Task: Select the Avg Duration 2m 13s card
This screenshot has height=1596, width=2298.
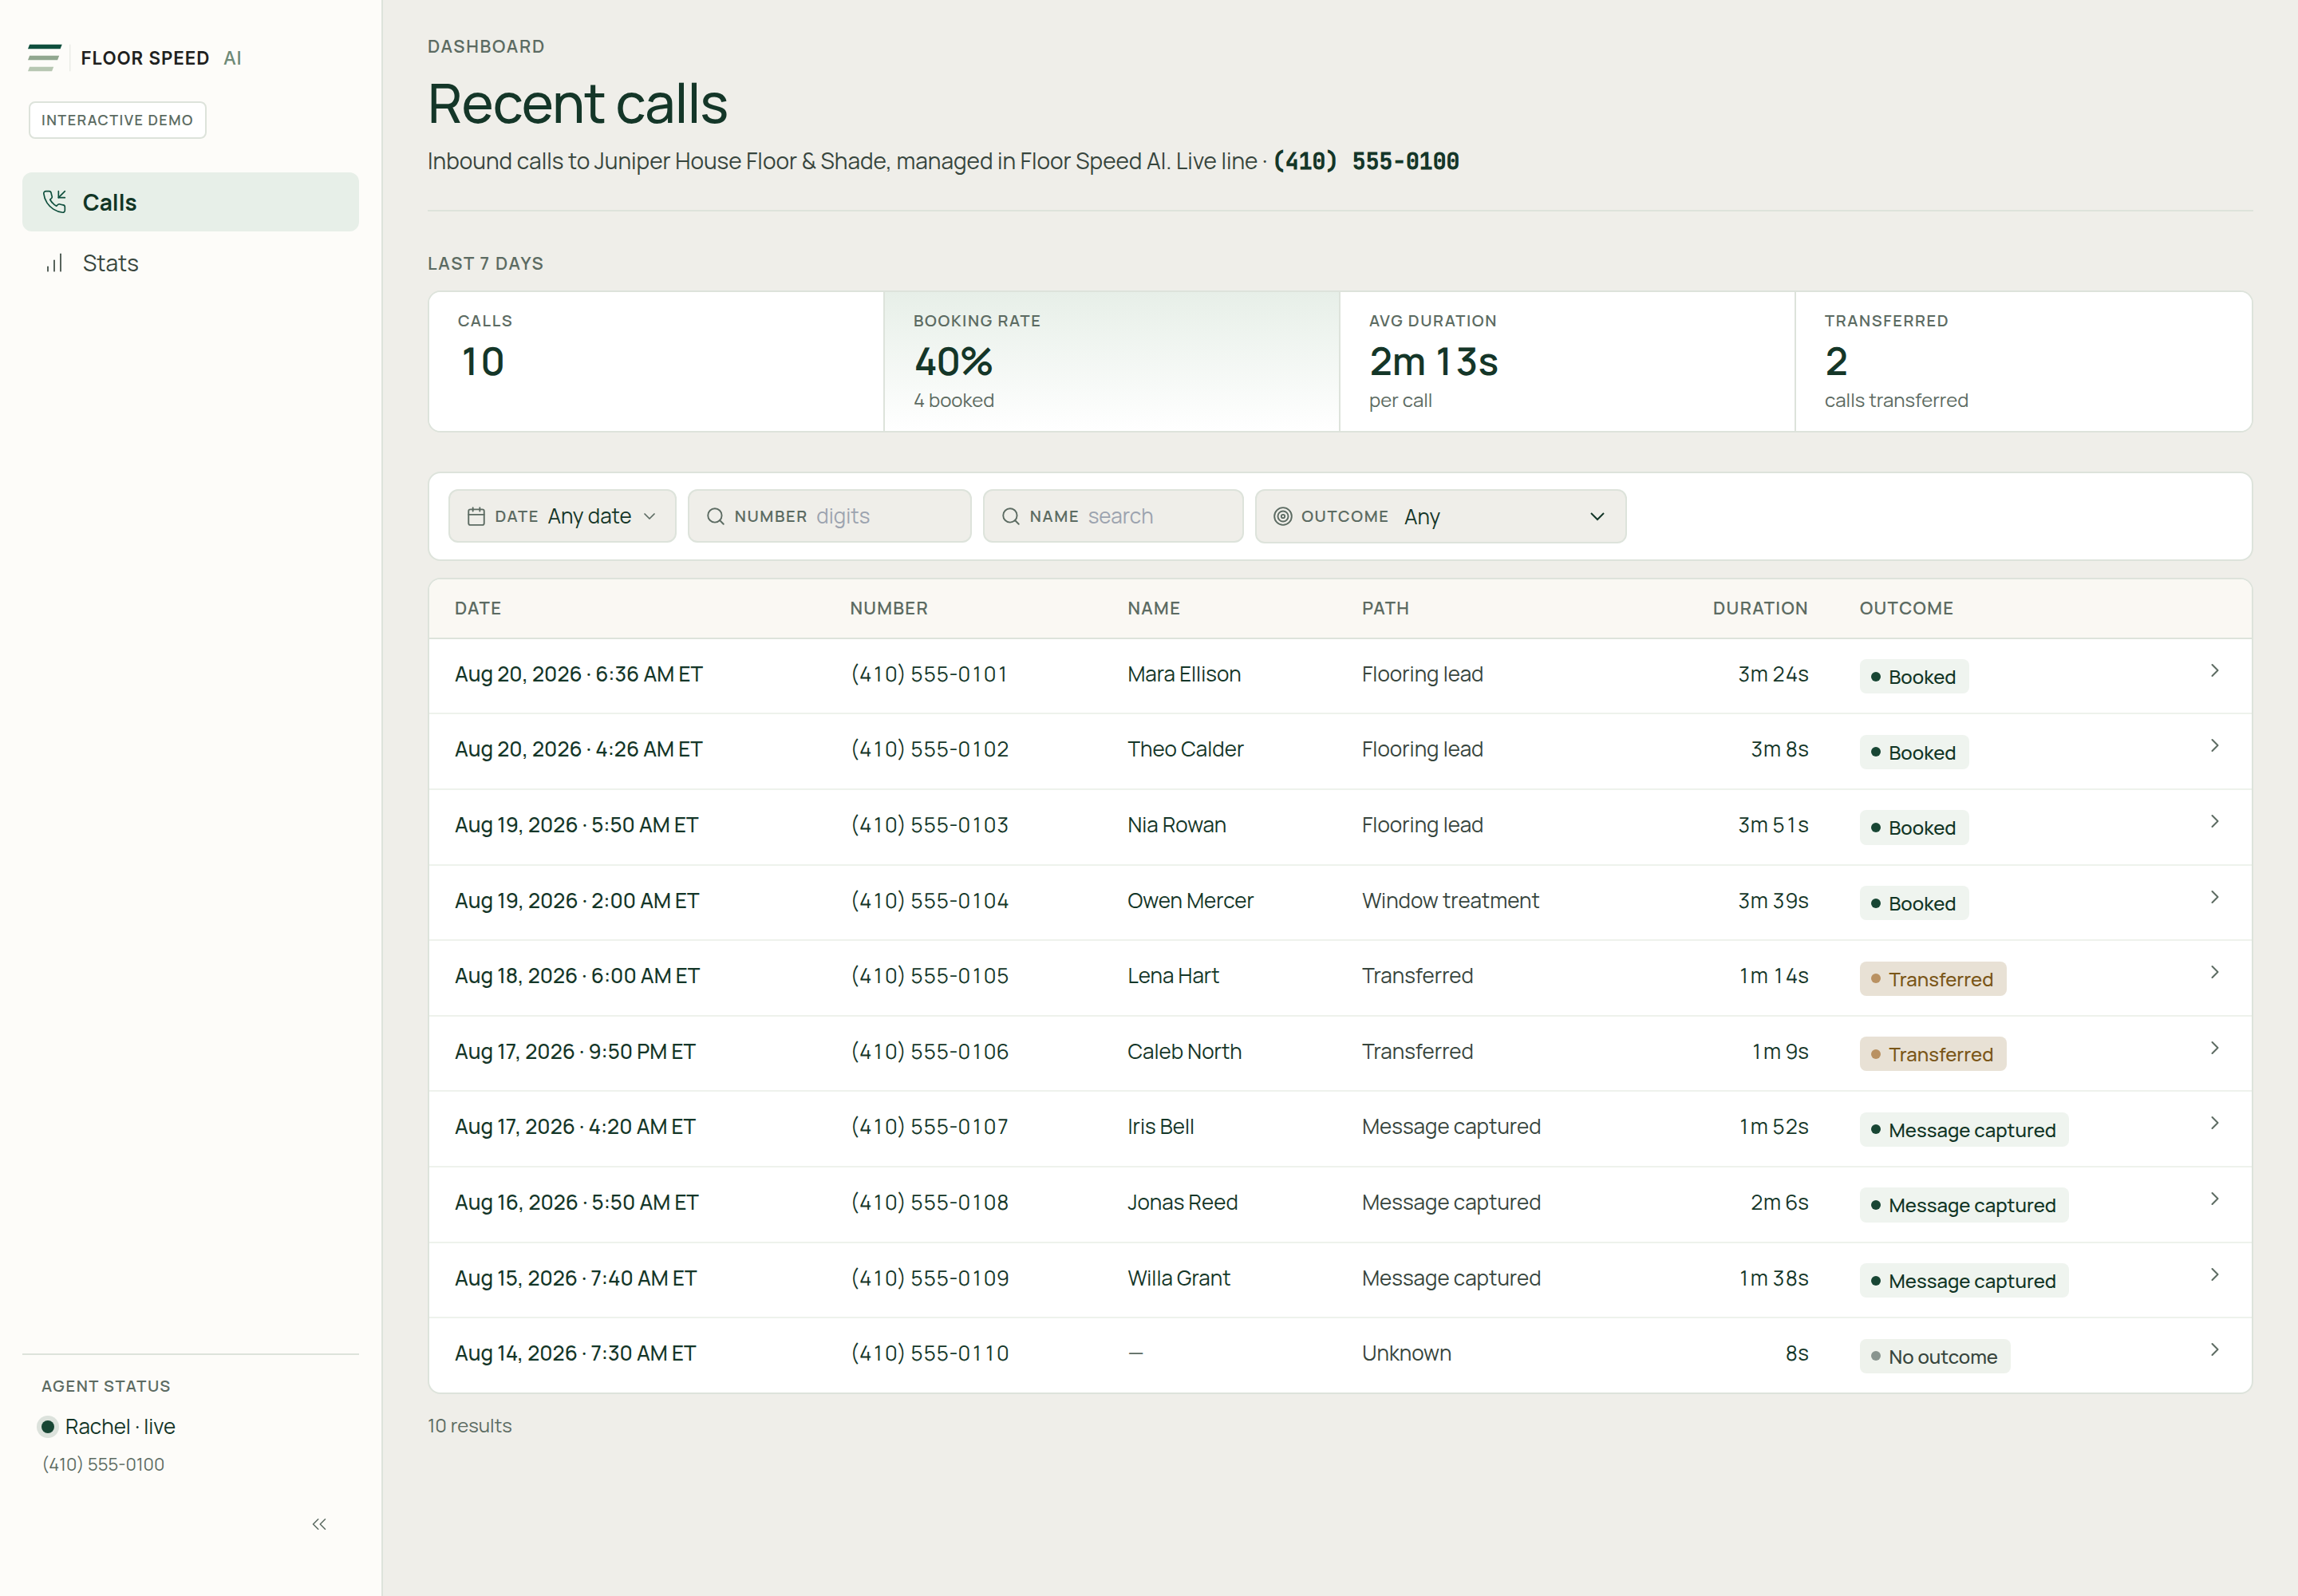Action: pos(1567,362)
